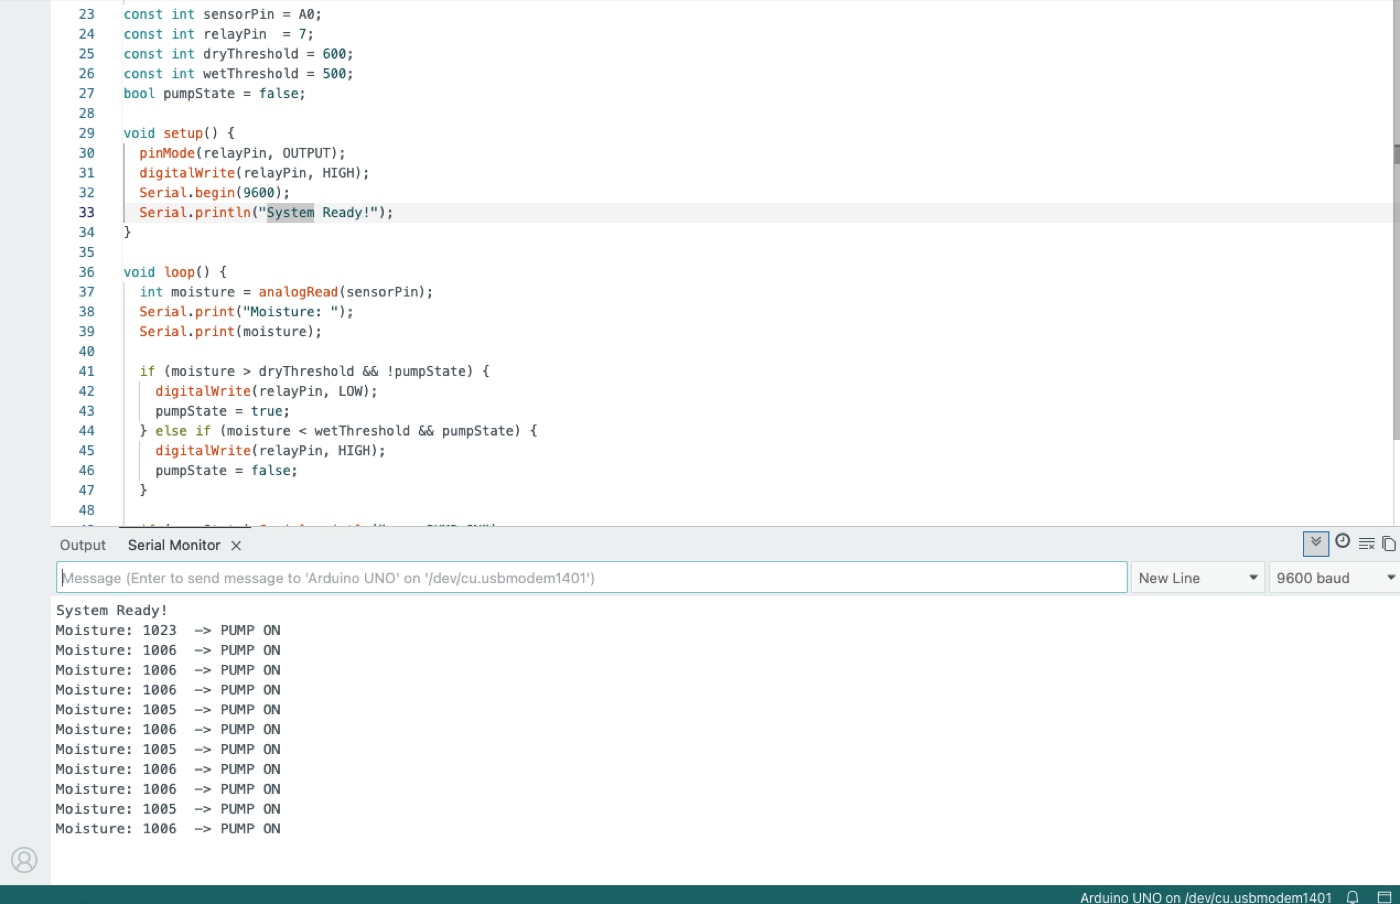Image resolution: width=1400 pixels, height=904 pixels.
Task: Click the 'void loop() {' line
Action: 175,272
